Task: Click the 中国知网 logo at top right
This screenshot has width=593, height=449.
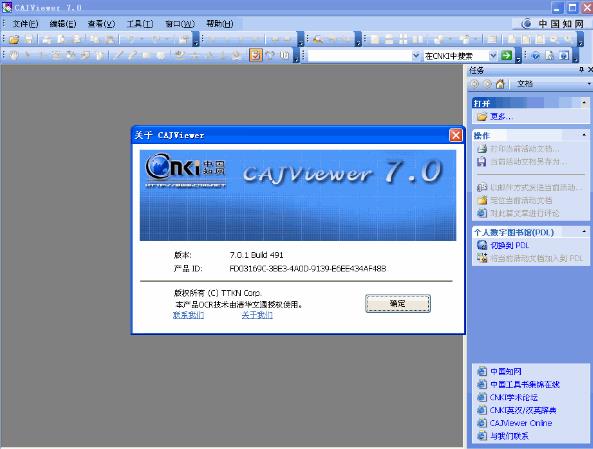Action: 552,24
